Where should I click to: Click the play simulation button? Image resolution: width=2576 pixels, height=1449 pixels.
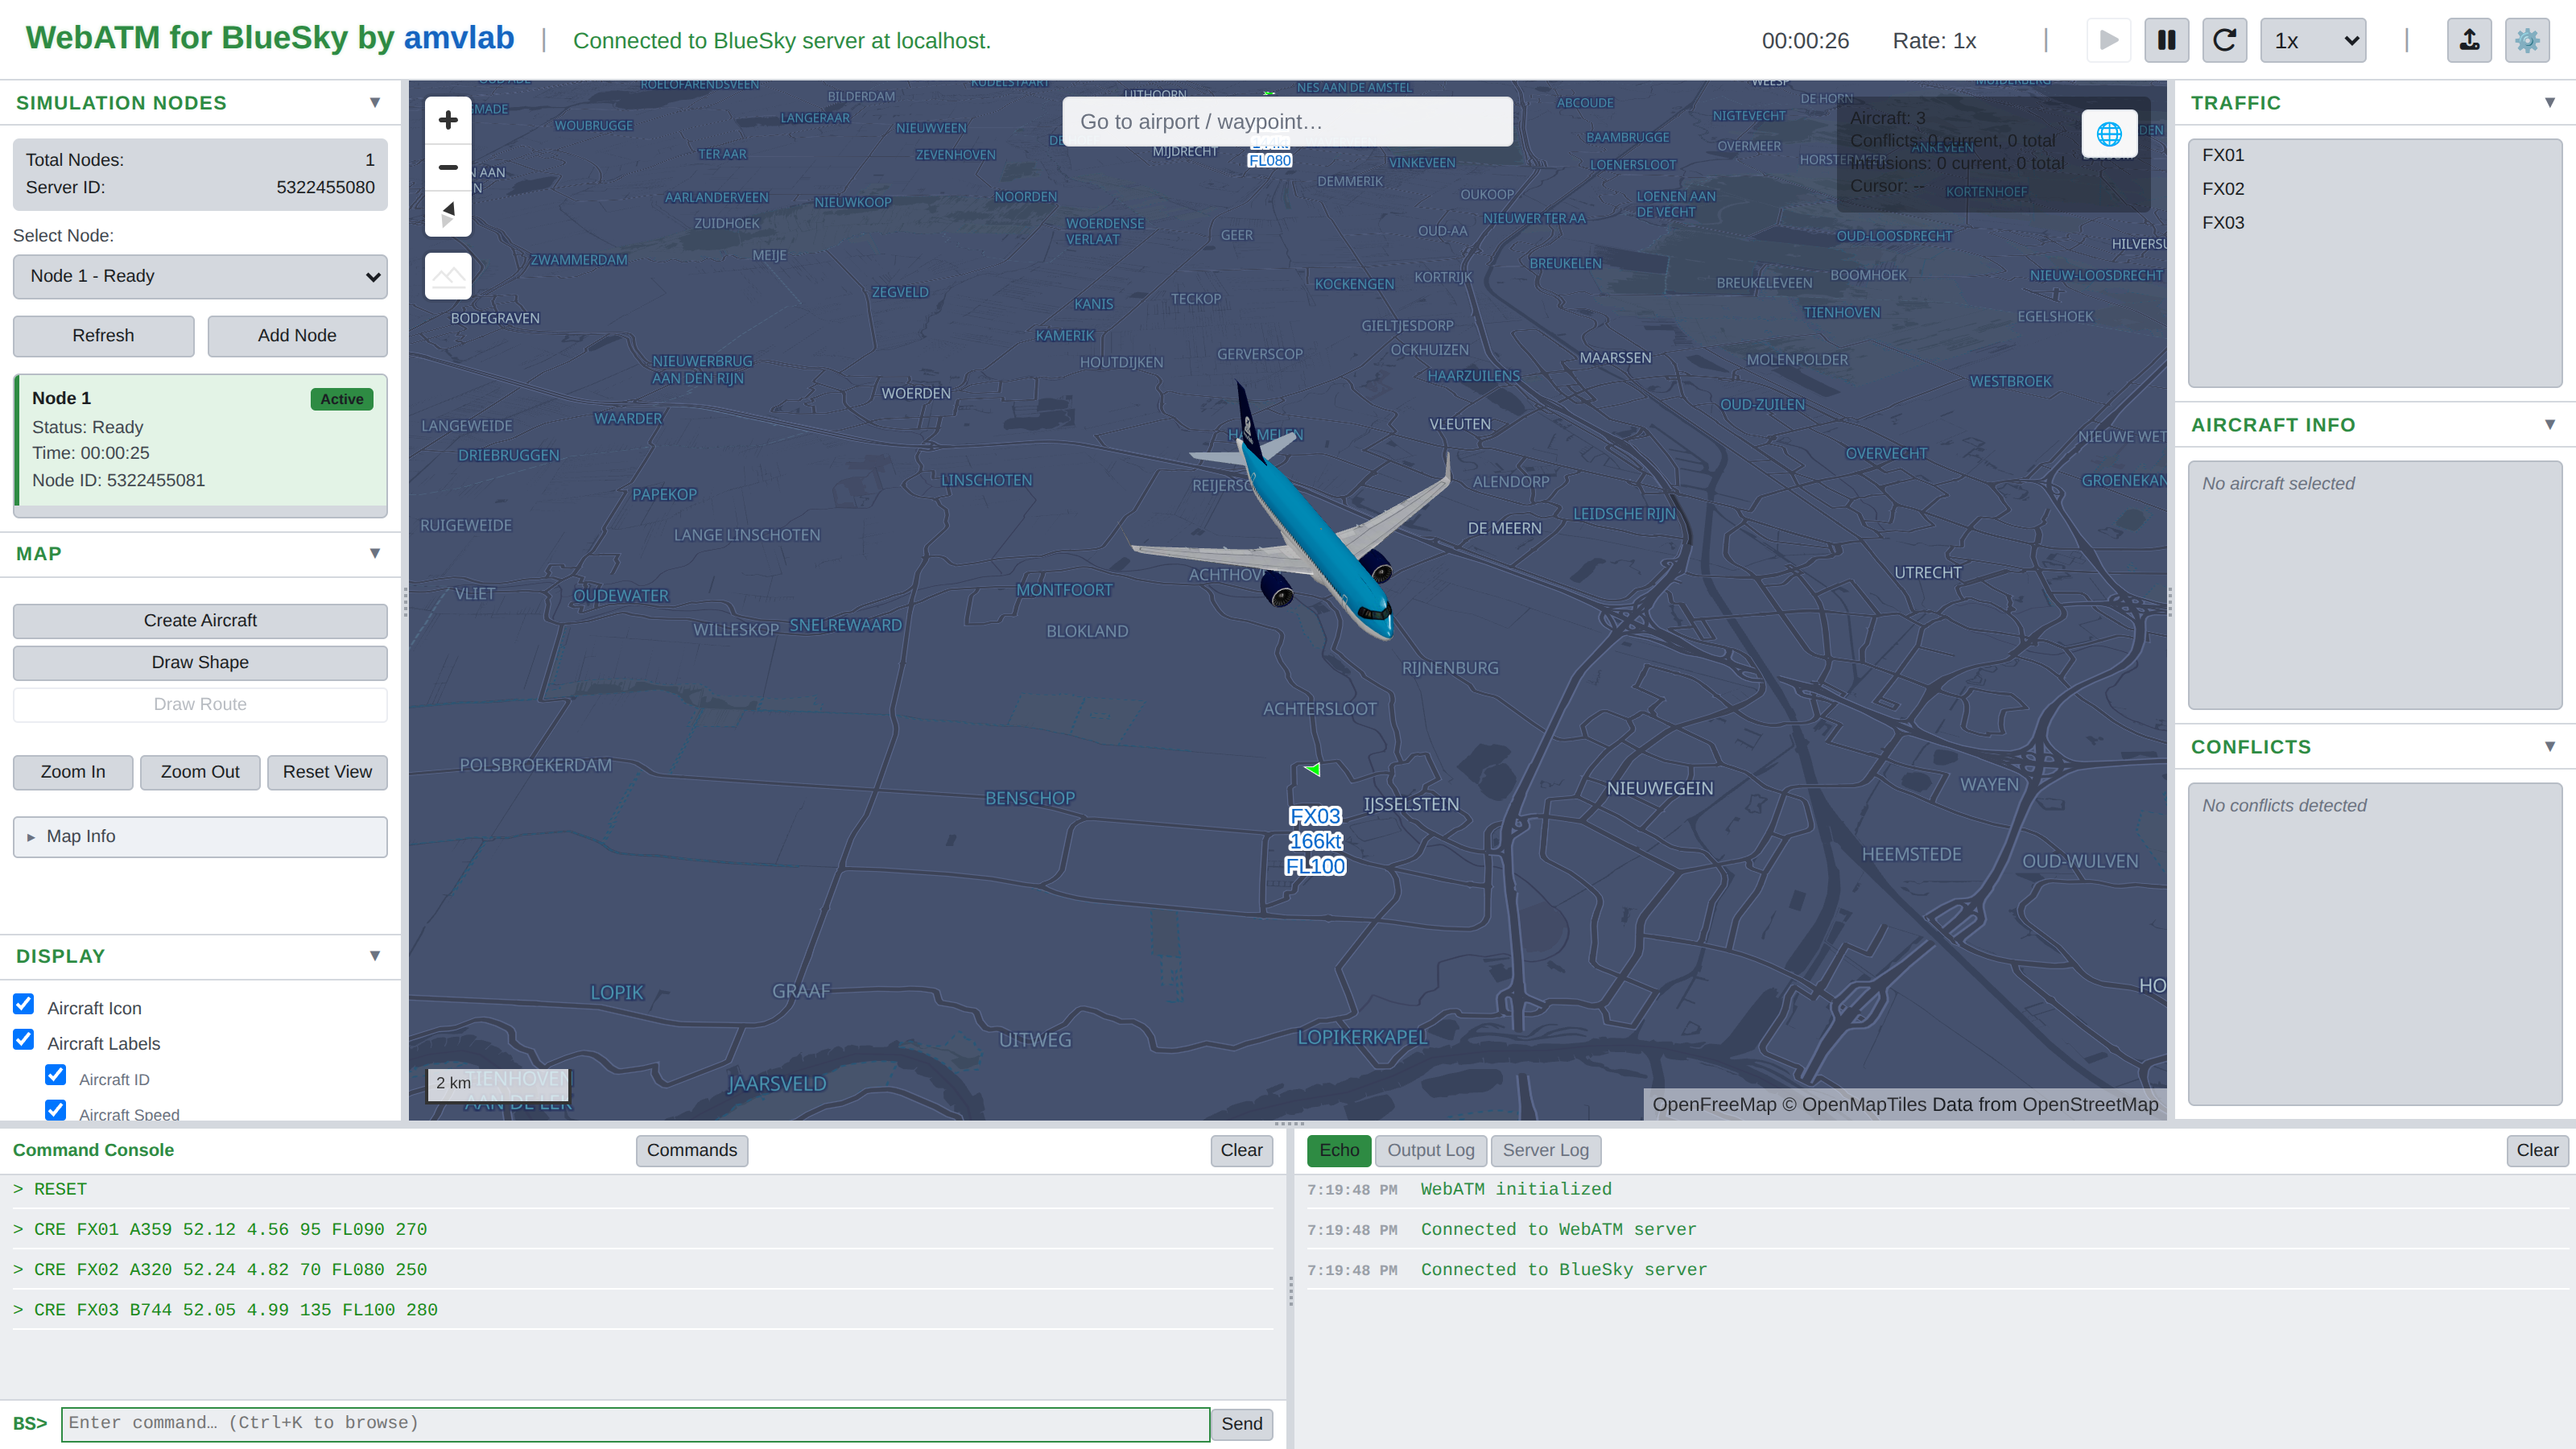click(x=2109, y=40)
